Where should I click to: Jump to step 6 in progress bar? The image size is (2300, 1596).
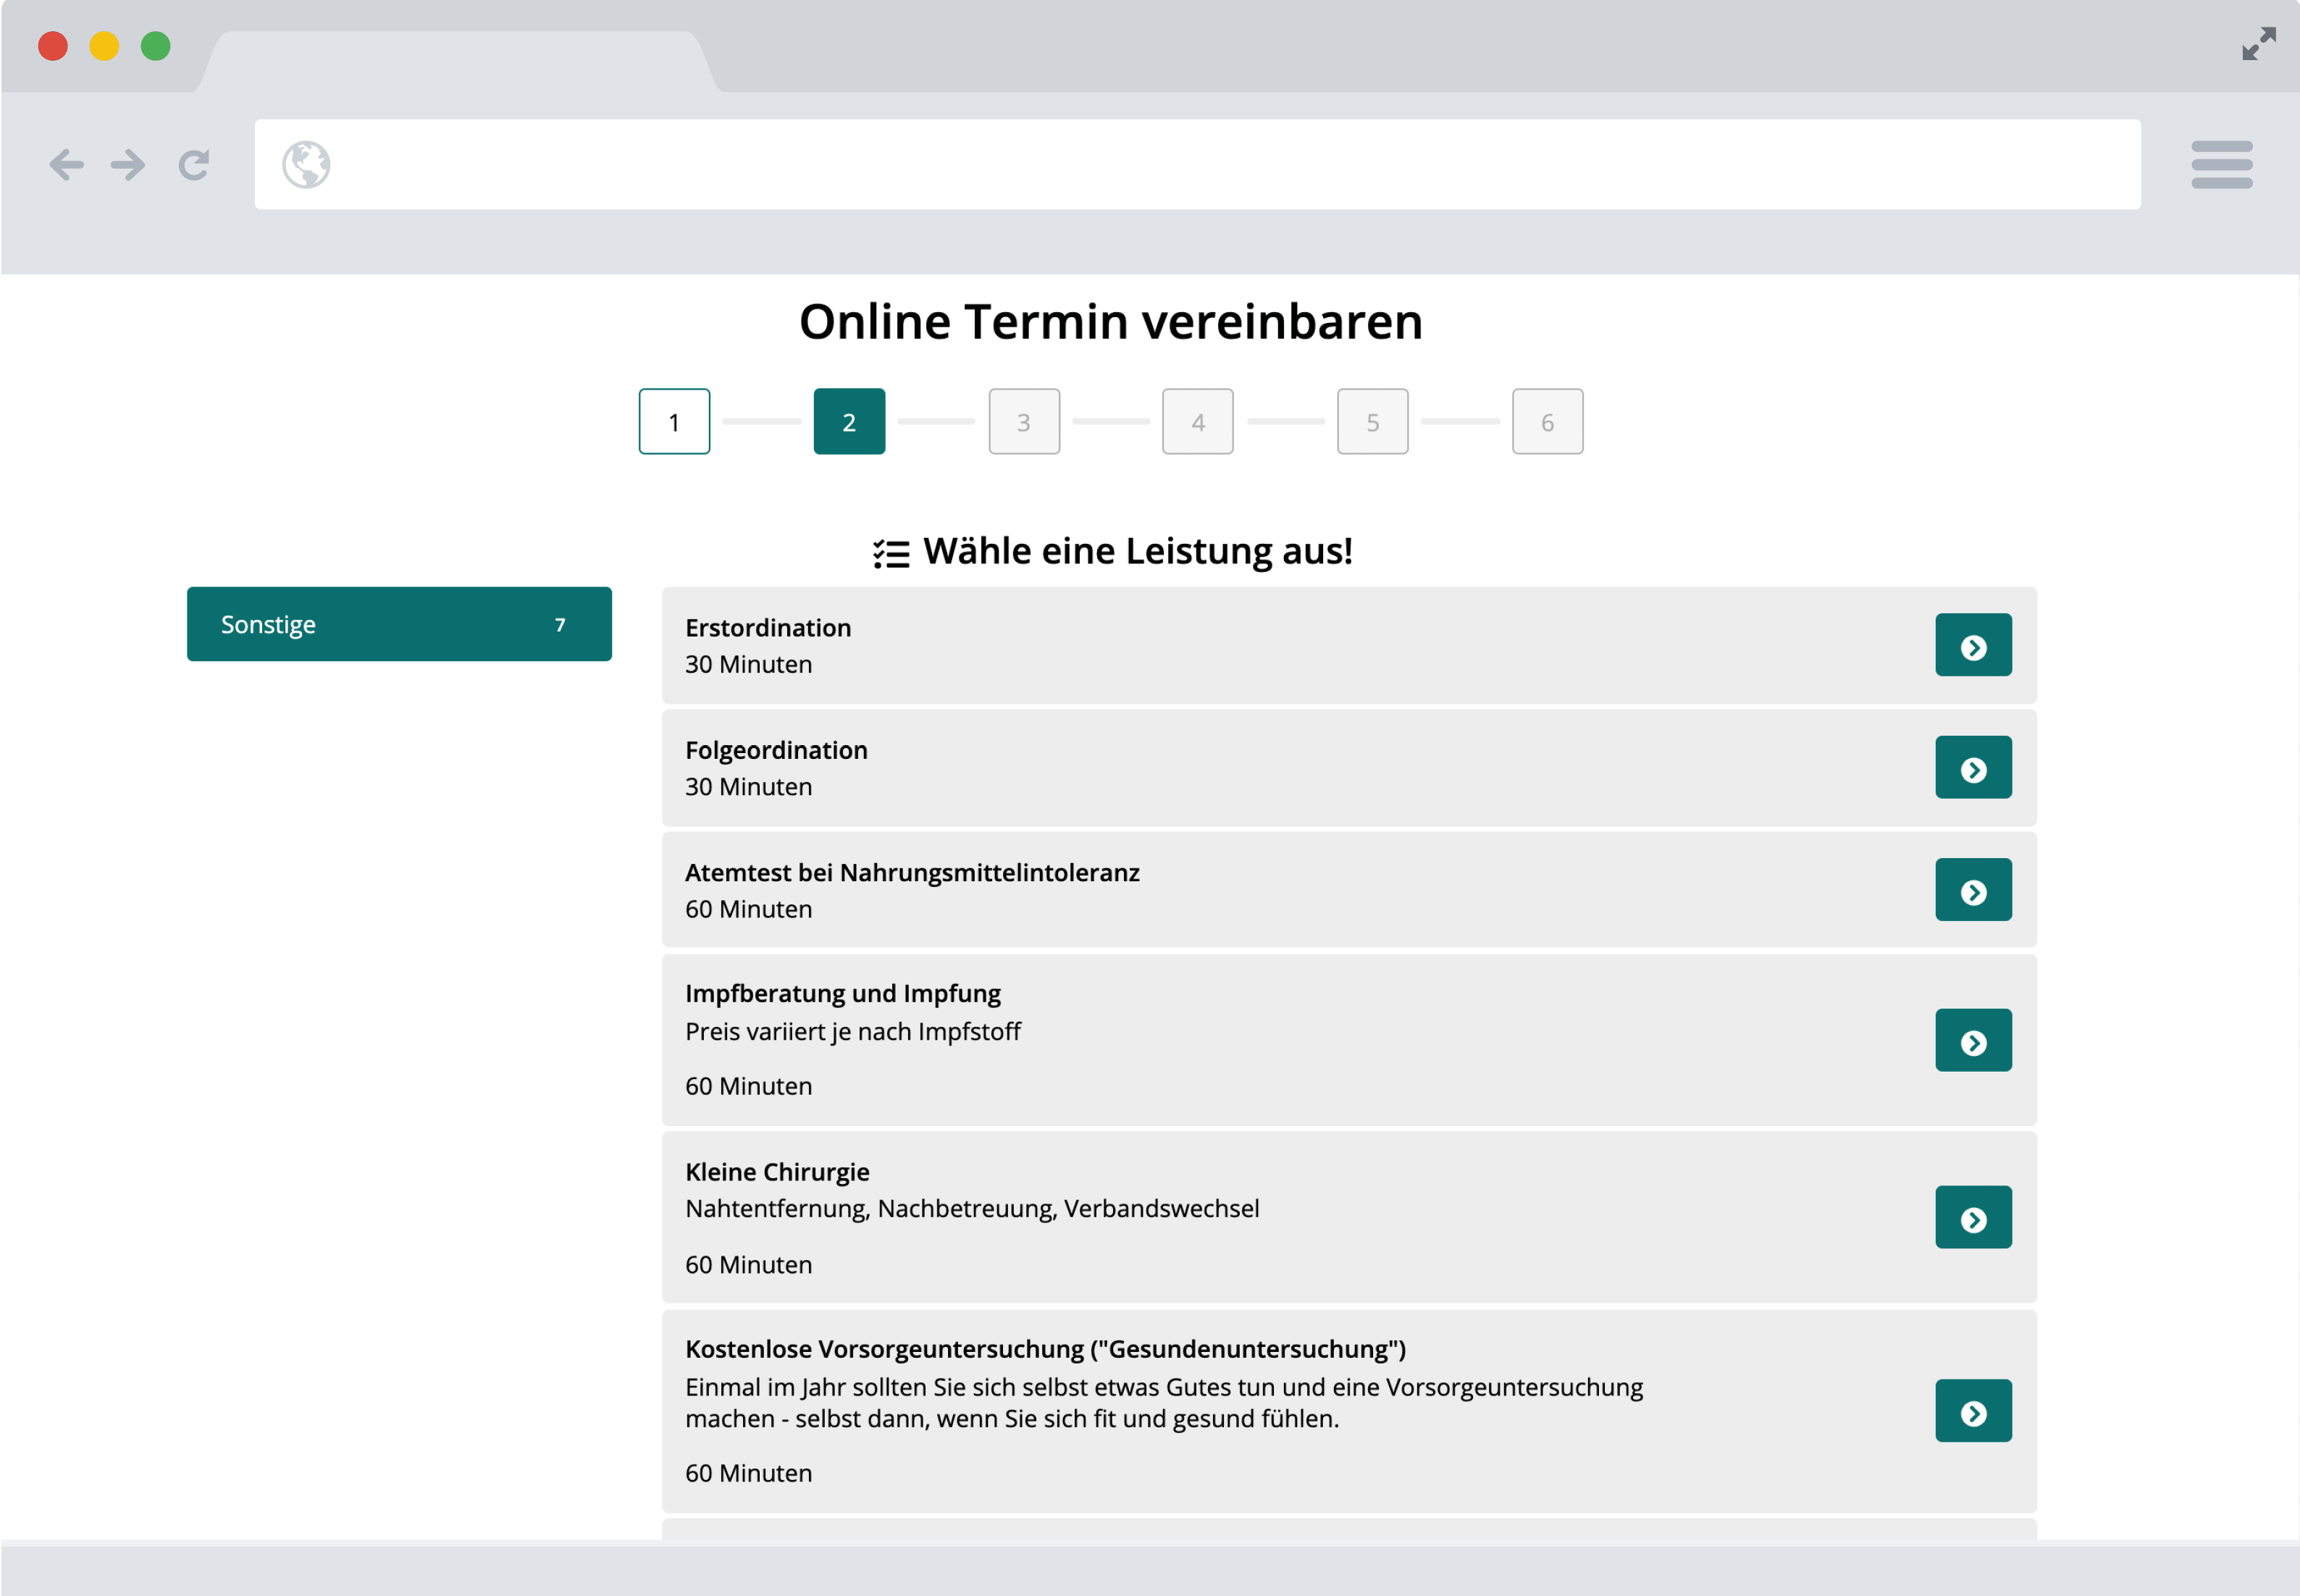(1547, 421)
